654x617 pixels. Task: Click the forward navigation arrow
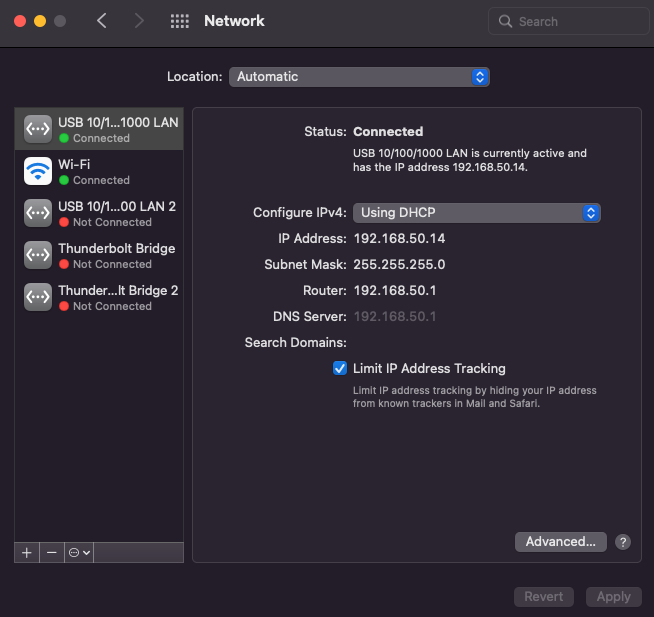point(139,21)
